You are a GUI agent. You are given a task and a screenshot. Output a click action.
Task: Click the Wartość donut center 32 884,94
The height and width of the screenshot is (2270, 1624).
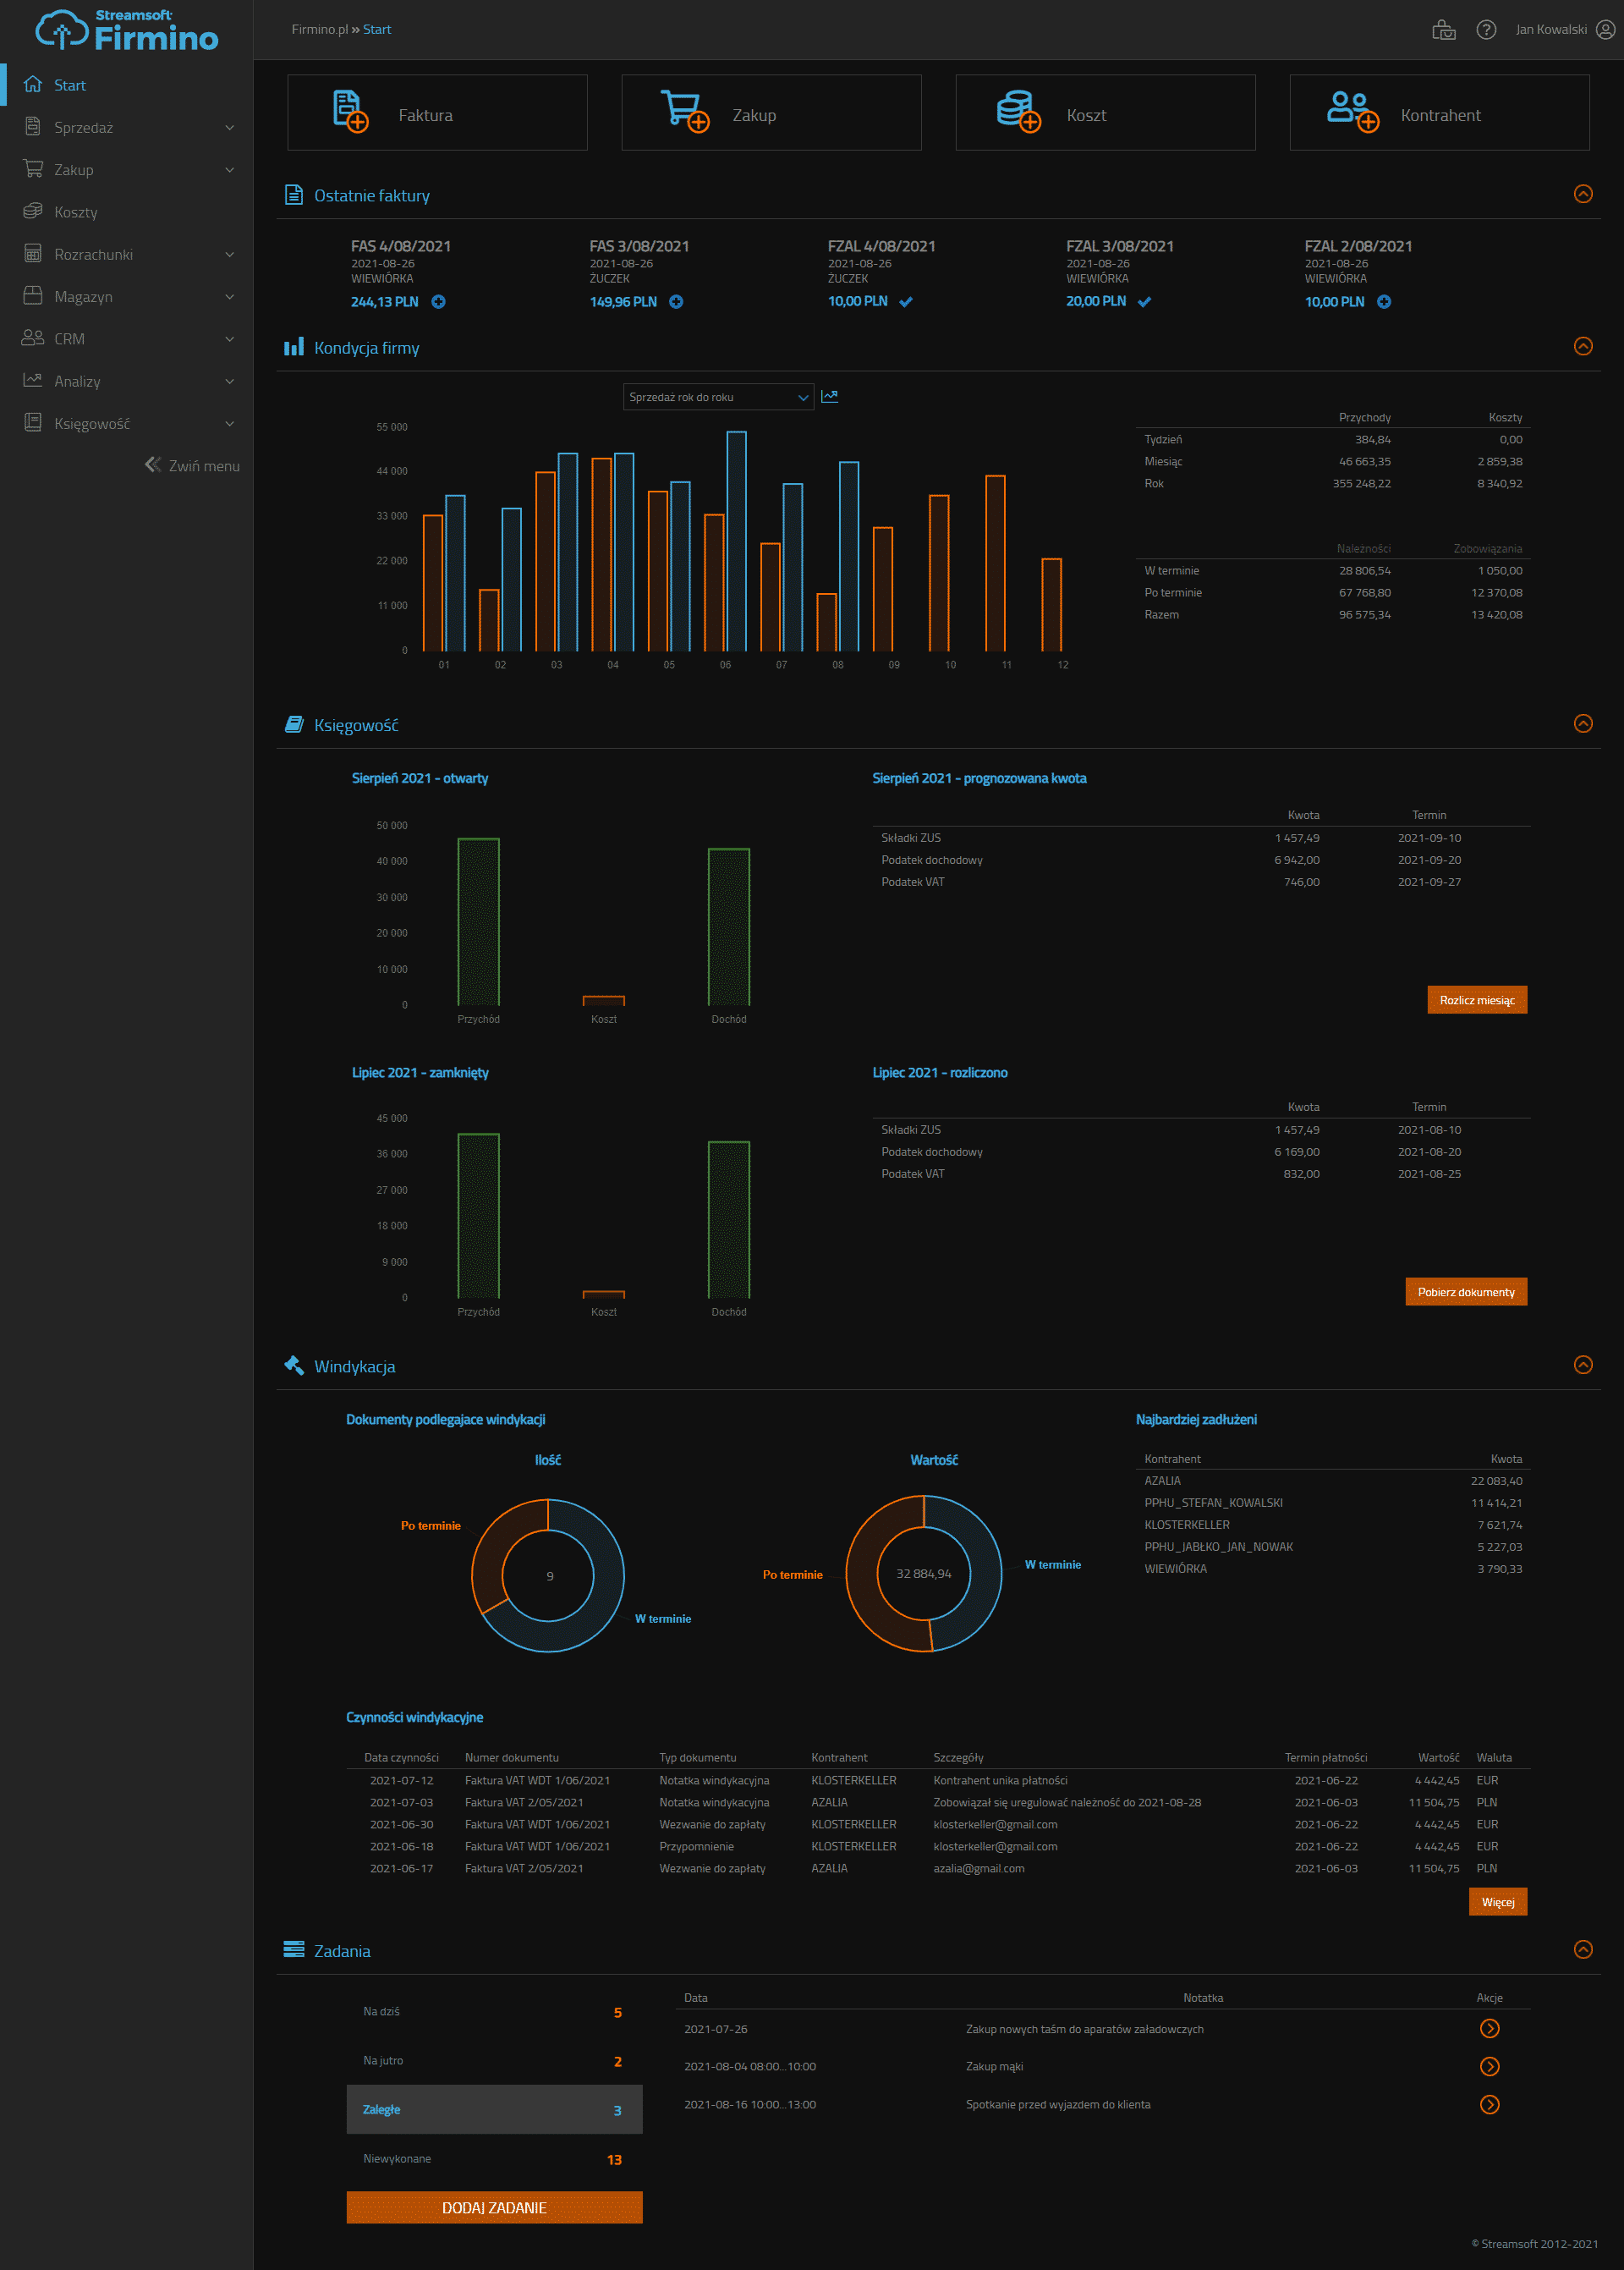point(924,1574)
